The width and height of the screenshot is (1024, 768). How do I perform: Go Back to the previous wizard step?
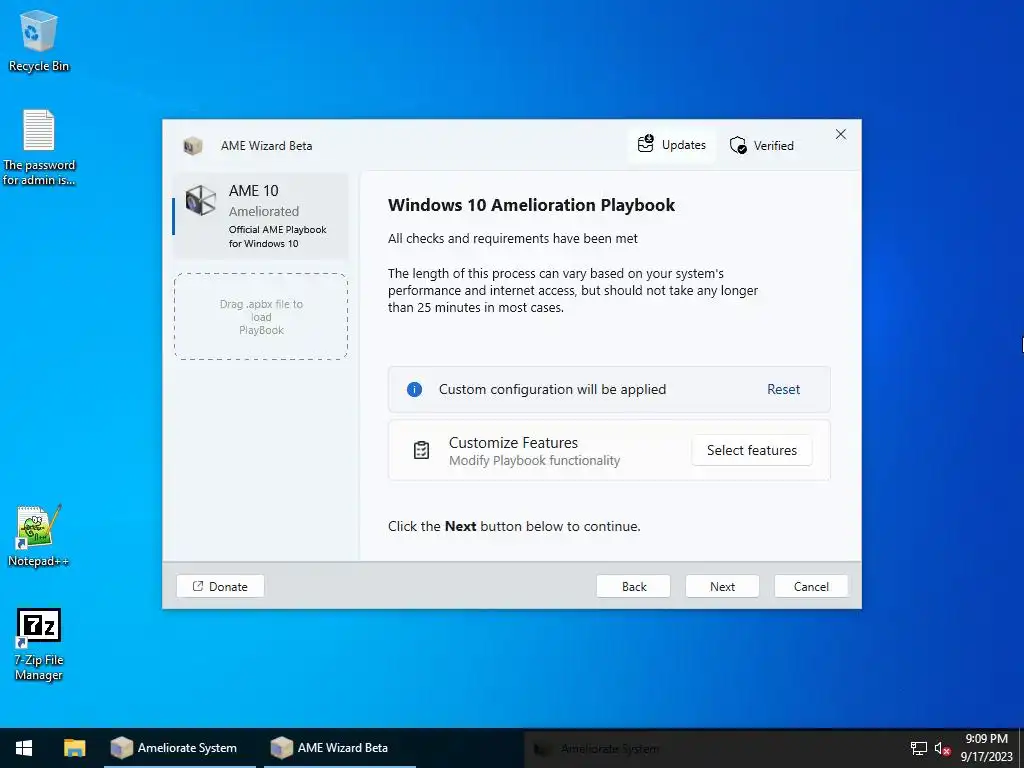click(633, 586)
